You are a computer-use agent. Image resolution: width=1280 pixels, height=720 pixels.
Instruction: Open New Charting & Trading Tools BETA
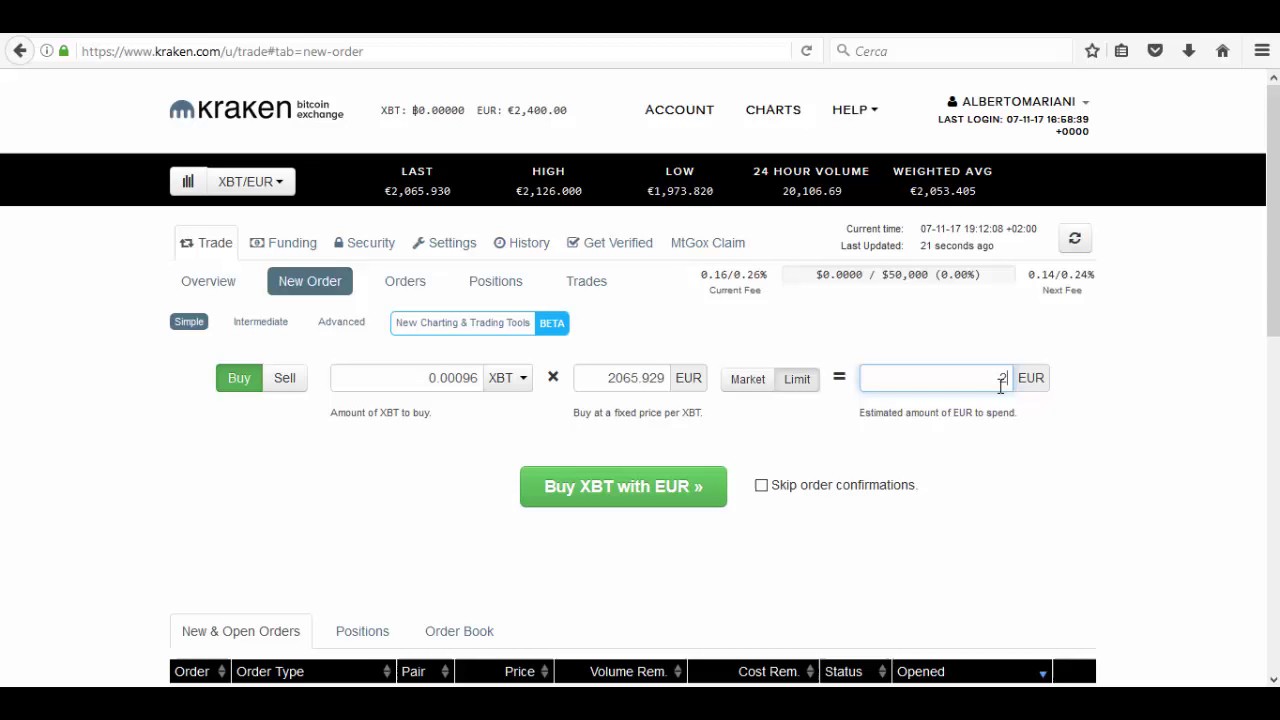click(479, 323)
